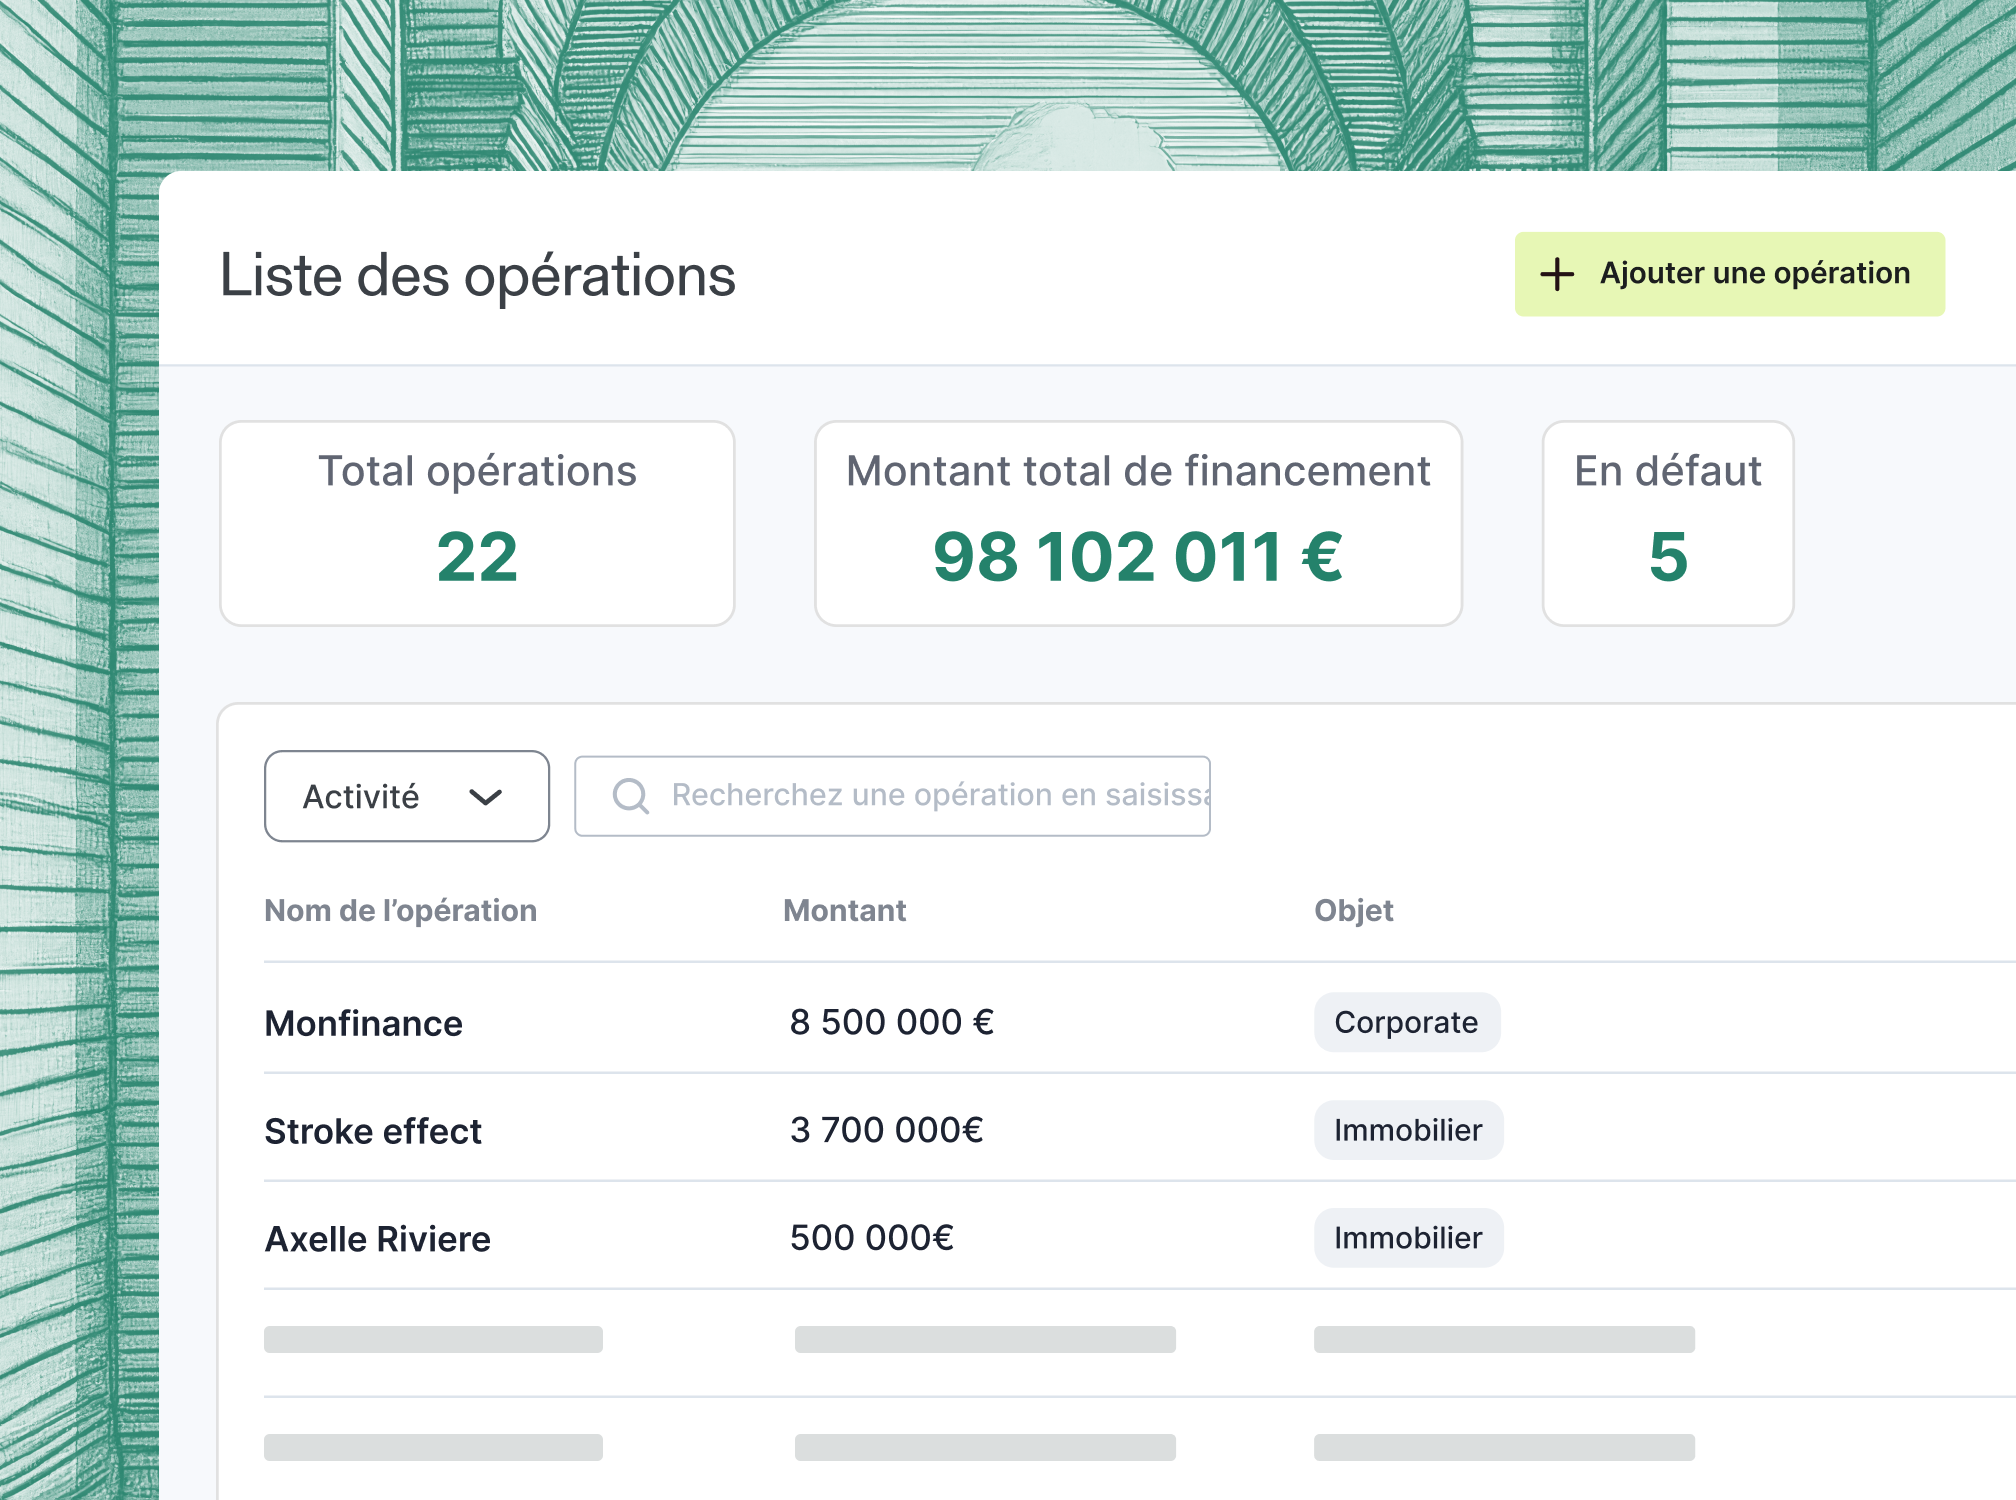Sort by Nom de l'opération column header
Viewport: 2016px width, 1500px height.
coord(400,910)
